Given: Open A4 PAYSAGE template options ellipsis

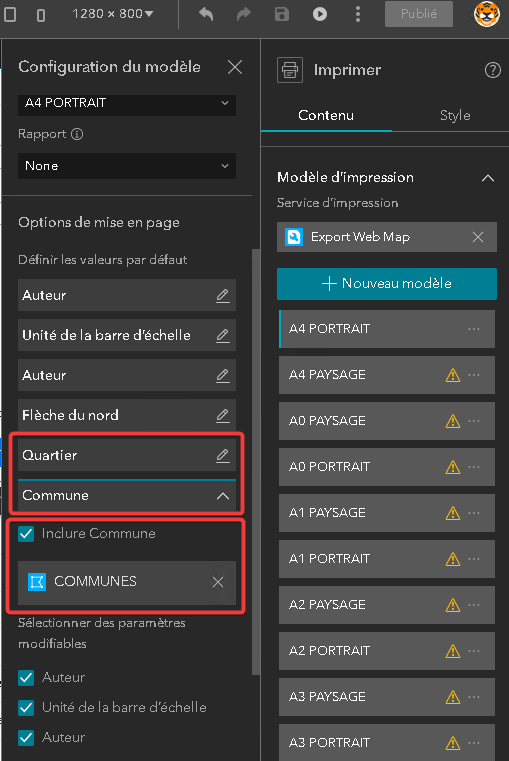Looking at the screenshot, I should click(474, 375).
